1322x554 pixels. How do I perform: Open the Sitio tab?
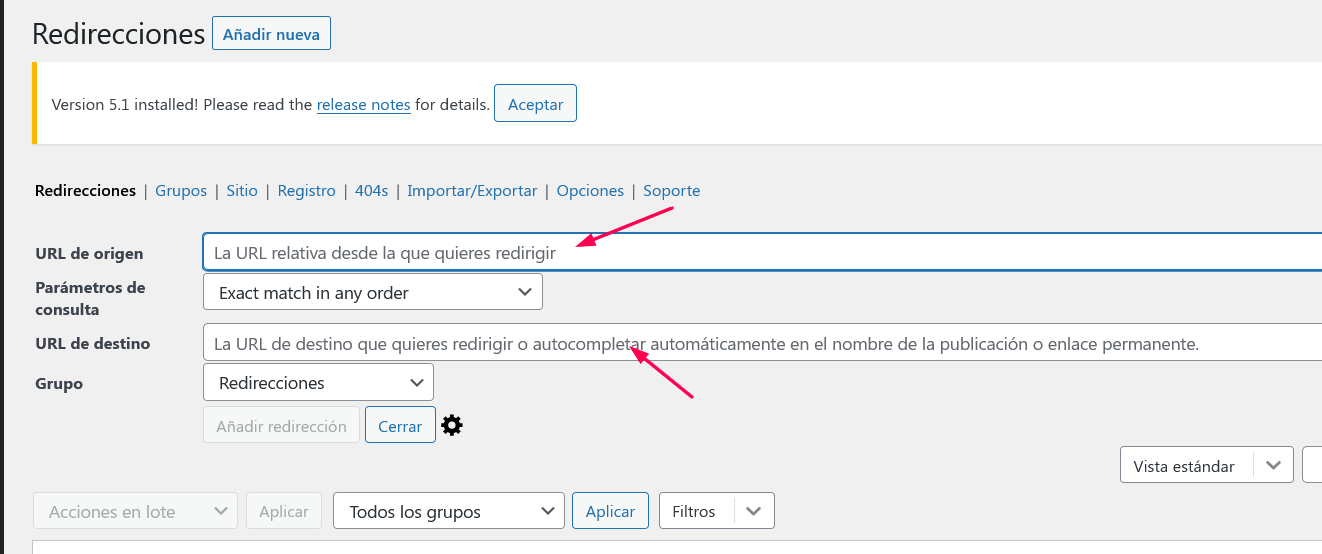pos(242,190)
